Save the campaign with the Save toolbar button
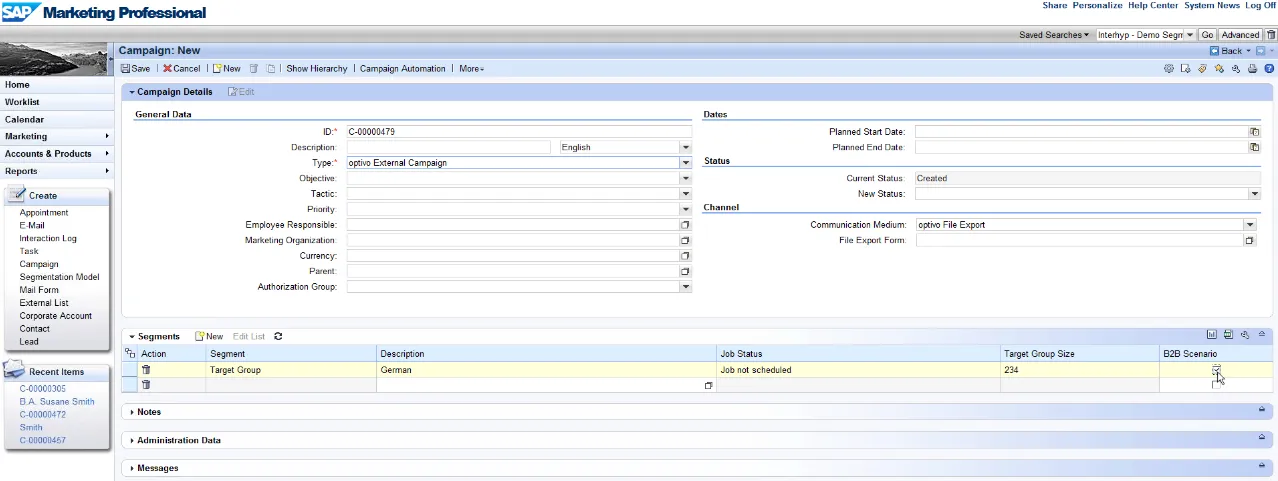The image size is (1278, 481). pyautogui.click(x=135, y=69)
